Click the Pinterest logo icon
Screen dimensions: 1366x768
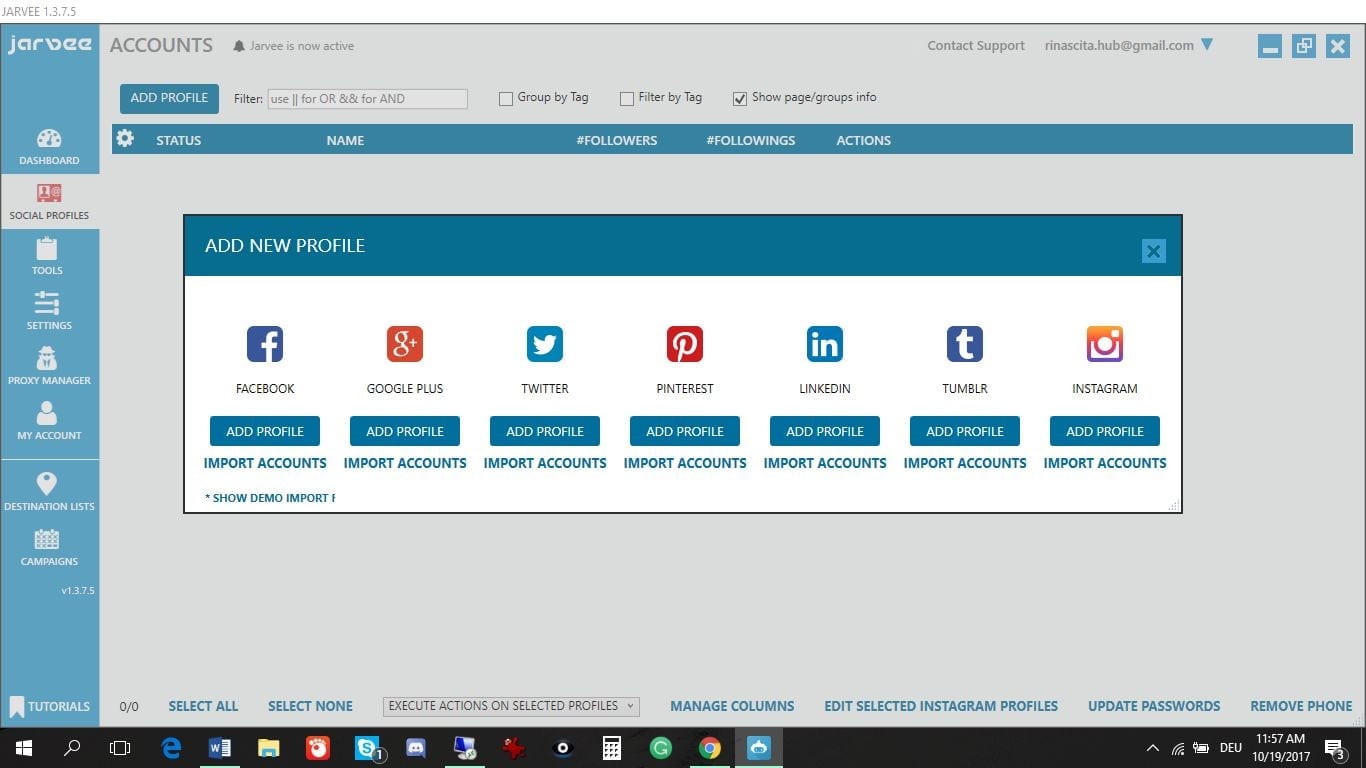point(685,344)
